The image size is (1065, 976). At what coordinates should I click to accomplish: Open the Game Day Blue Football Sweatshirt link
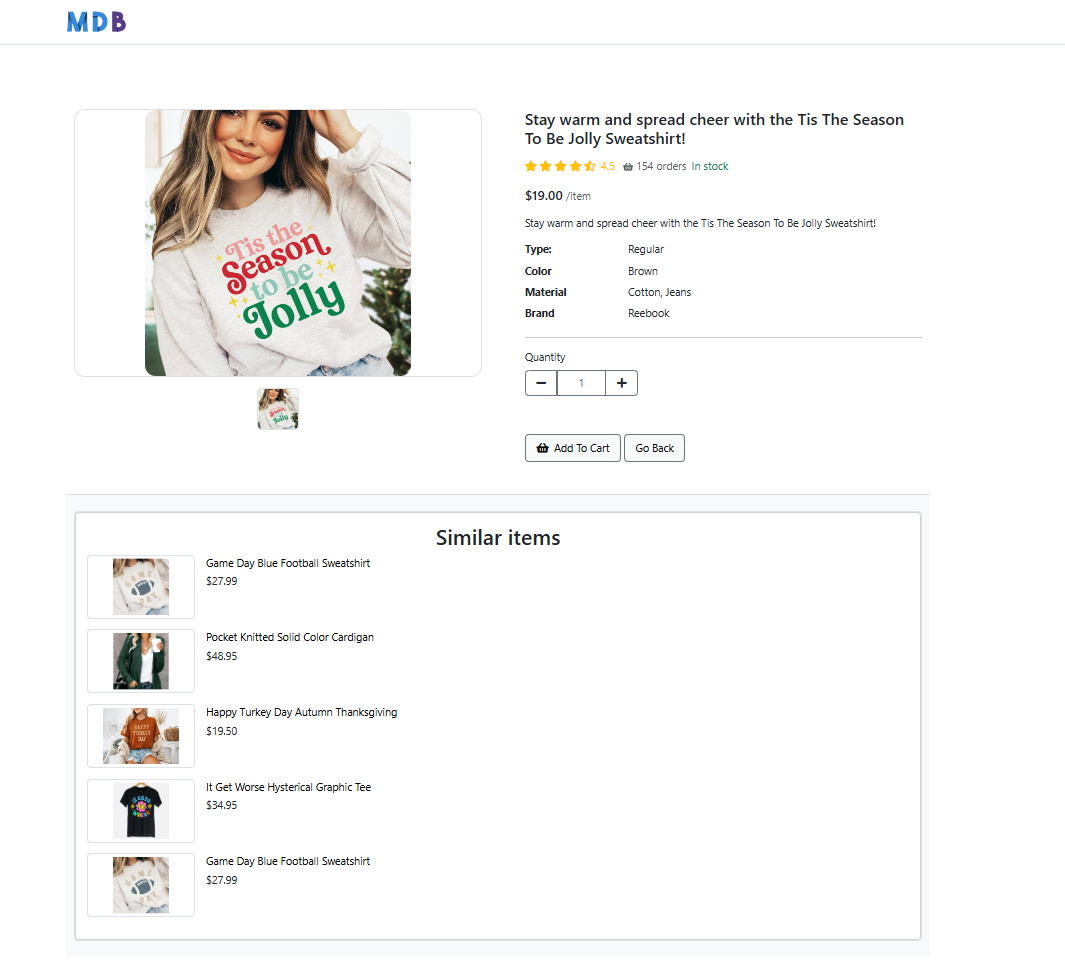(x=288, y=563)
